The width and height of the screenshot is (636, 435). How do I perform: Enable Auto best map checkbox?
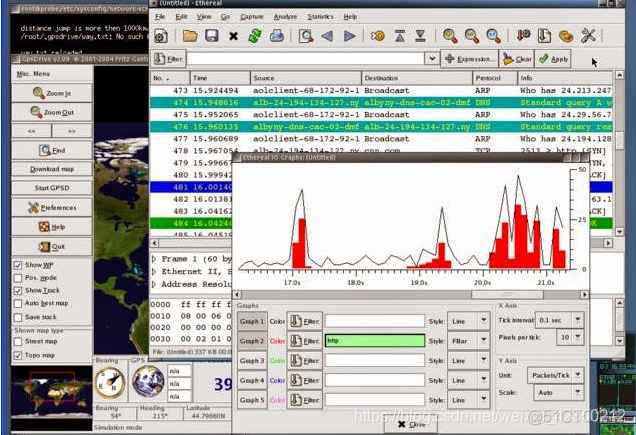[18, 304]
